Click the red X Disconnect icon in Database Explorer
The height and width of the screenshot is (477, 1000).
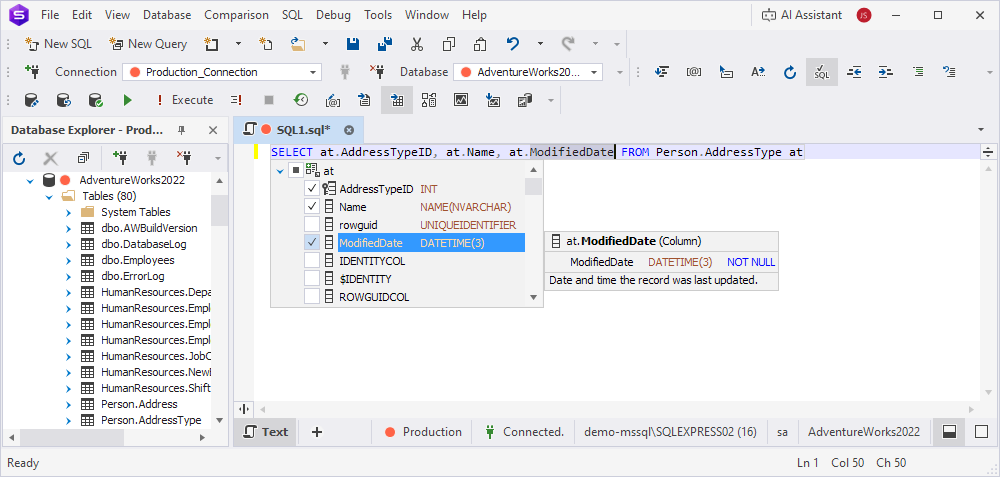click(184, 157)
